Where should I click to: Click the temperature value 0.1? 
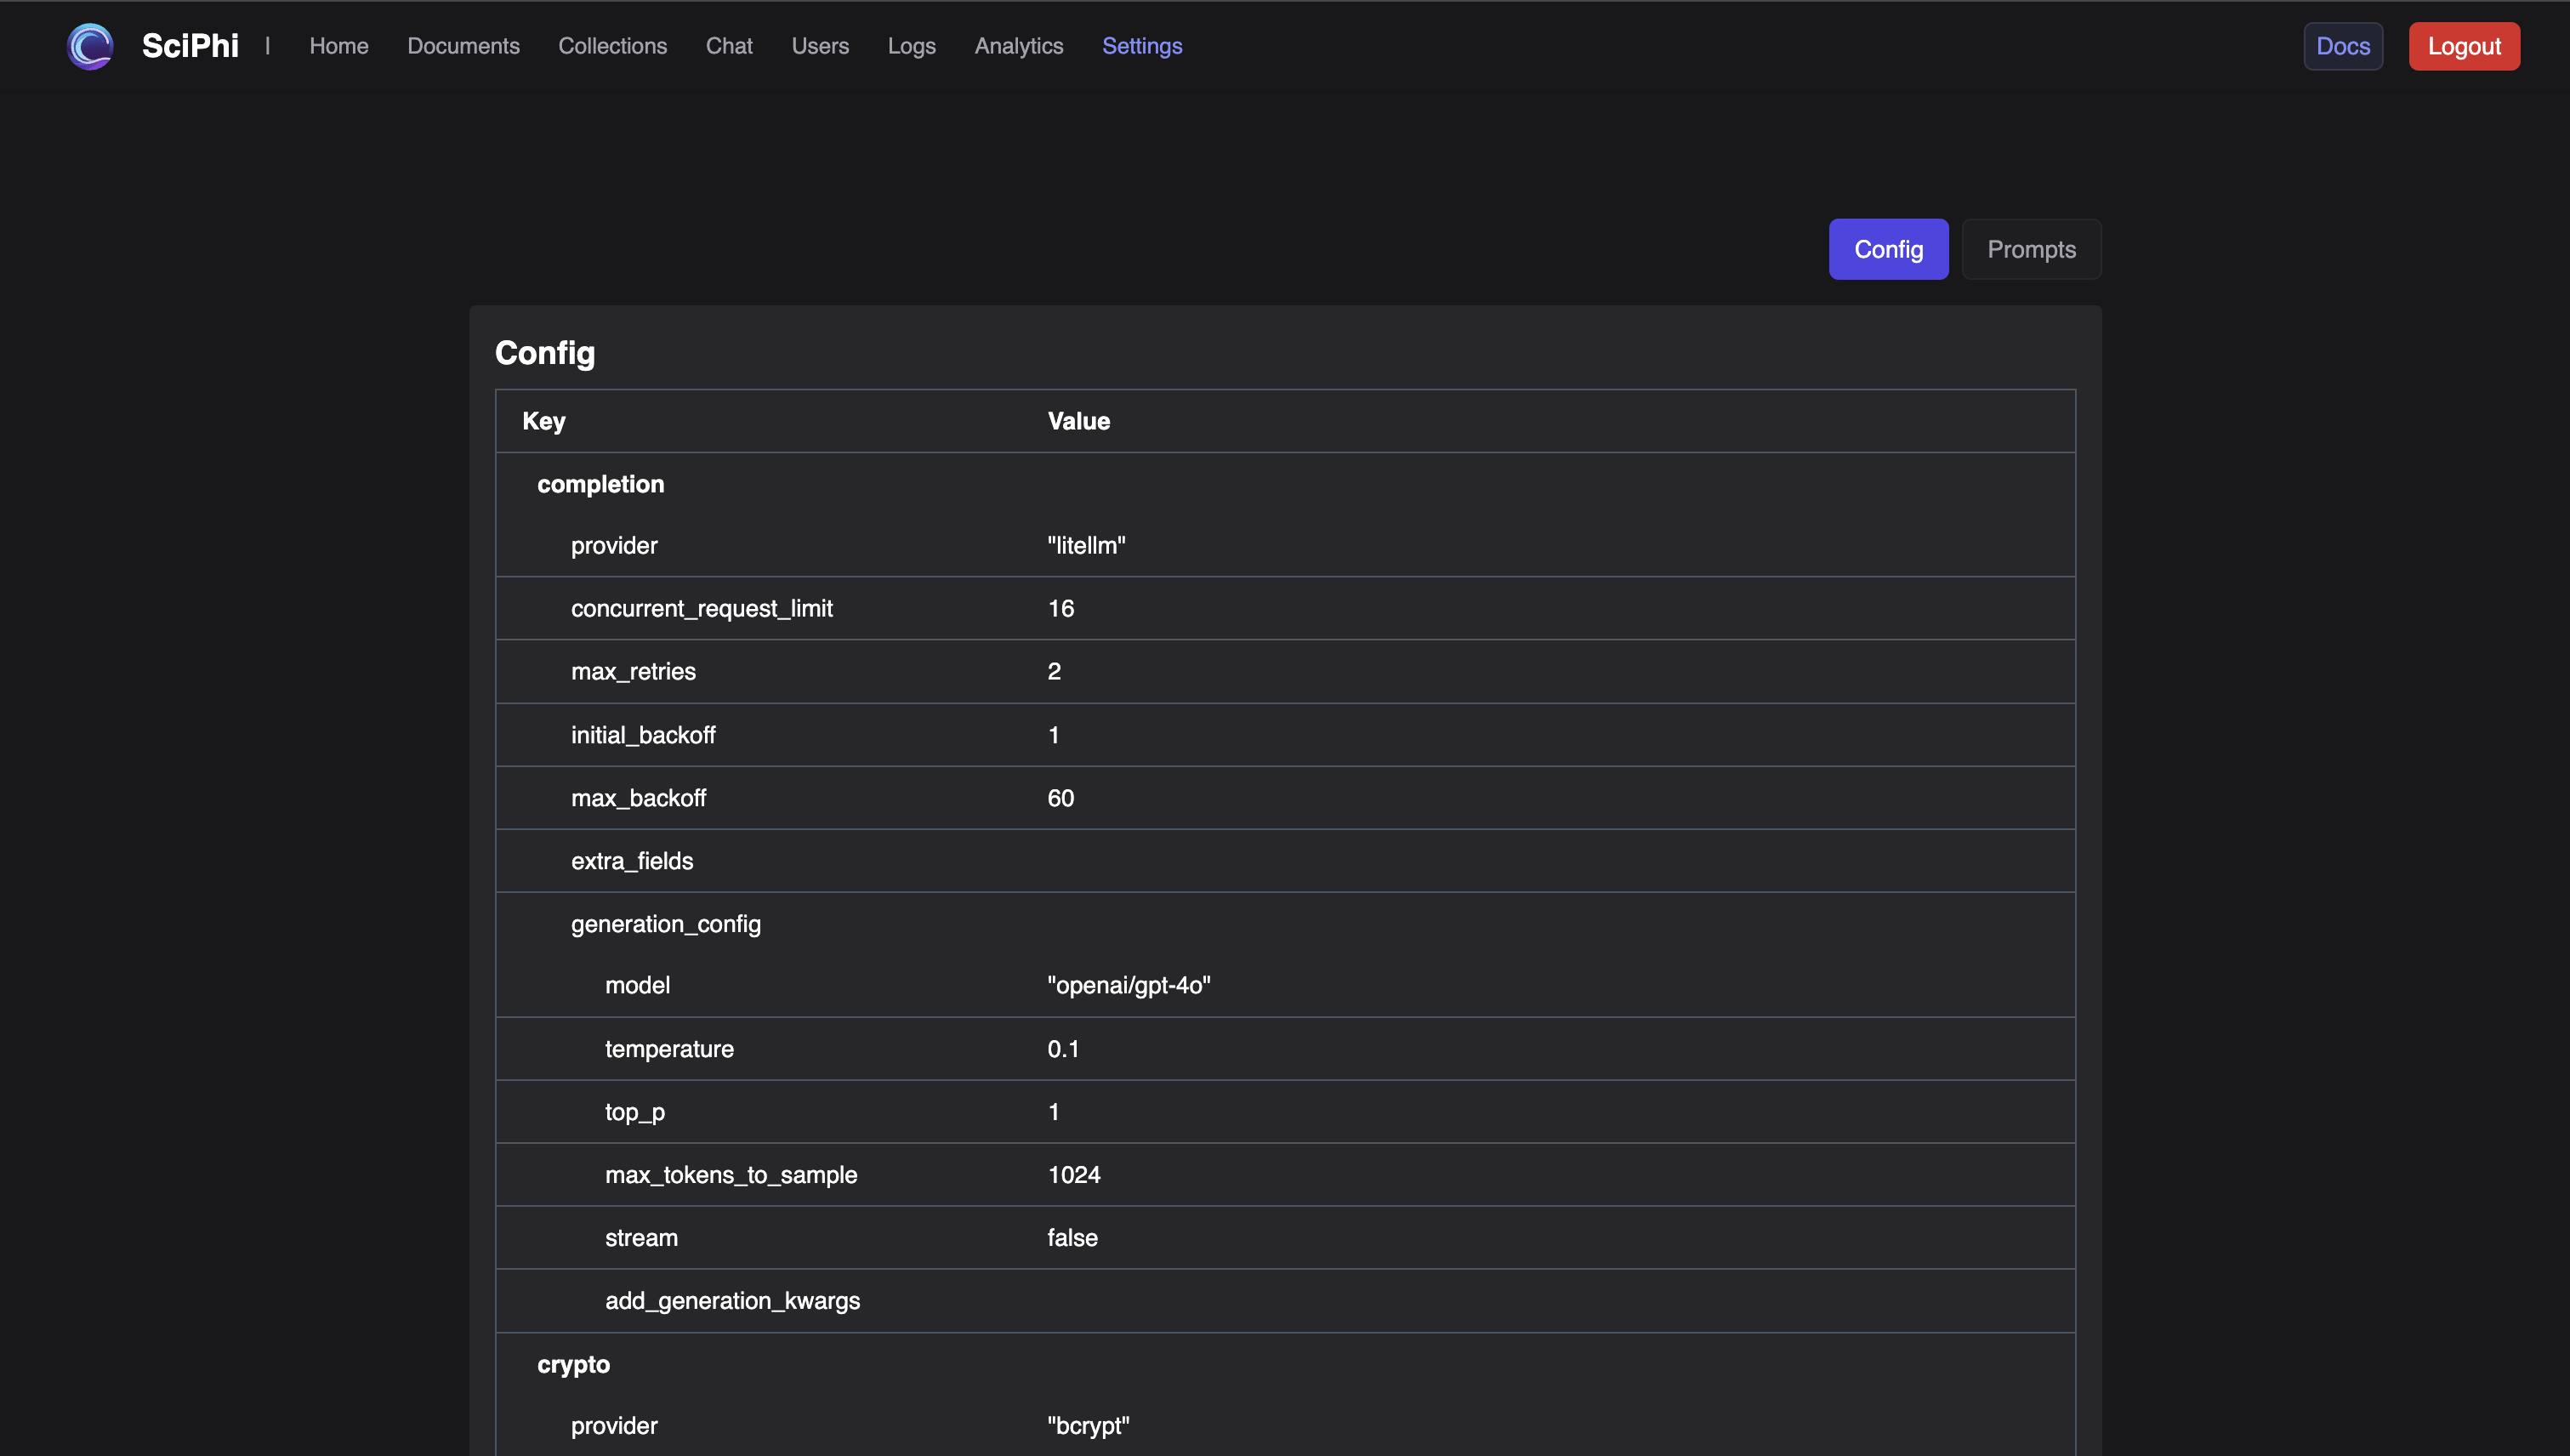(1063, 1049)
